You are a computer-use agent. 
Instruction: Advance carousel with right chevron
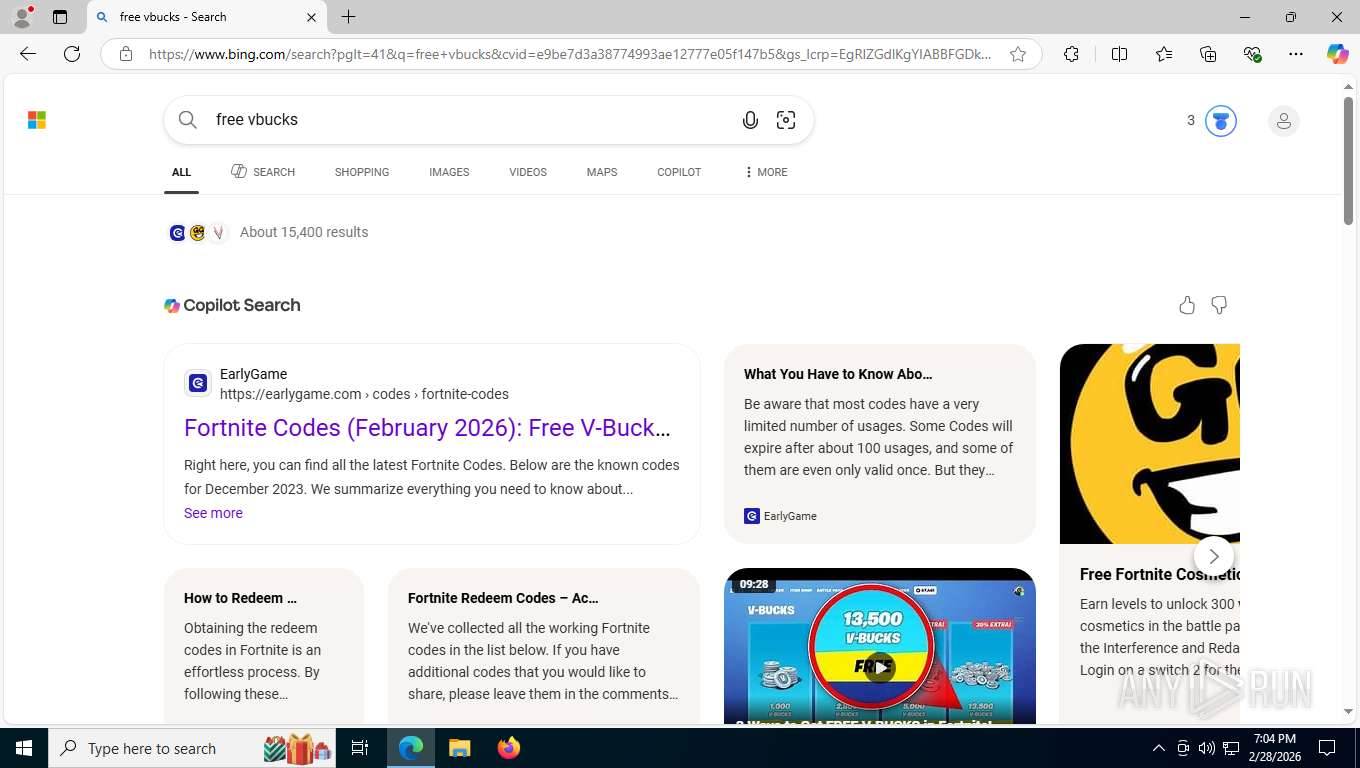[x=1214, y=556]
